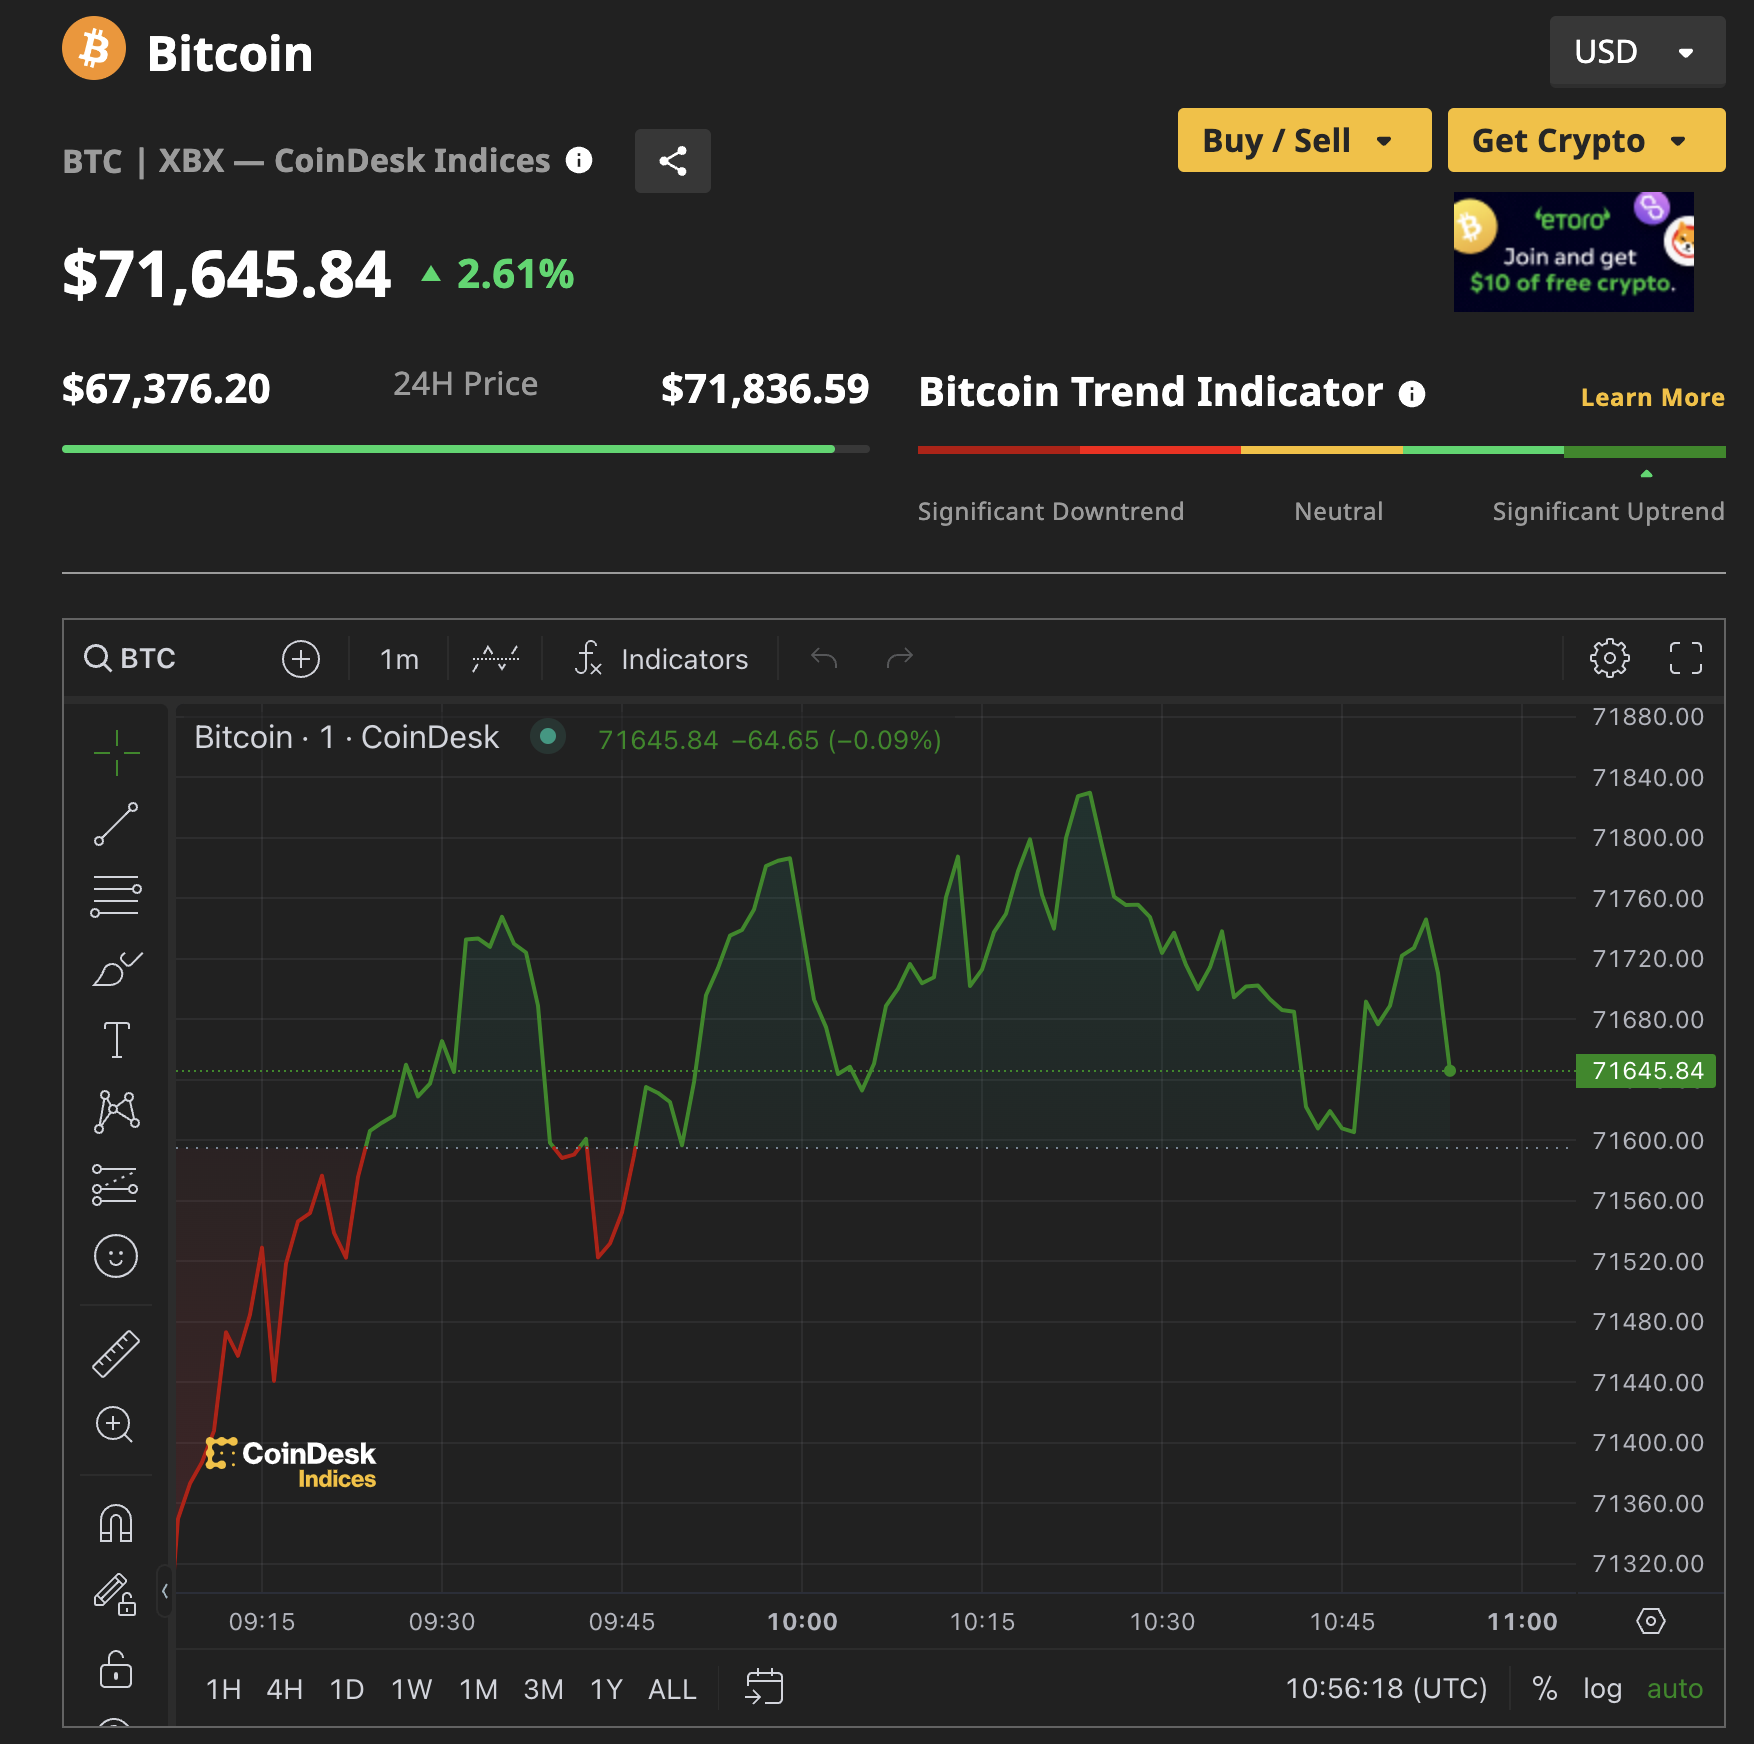The width and height of the screenshot is (1754, 1744).
Task: Expand the Buy / Sell dropdown
Action: pos(1303,141)
